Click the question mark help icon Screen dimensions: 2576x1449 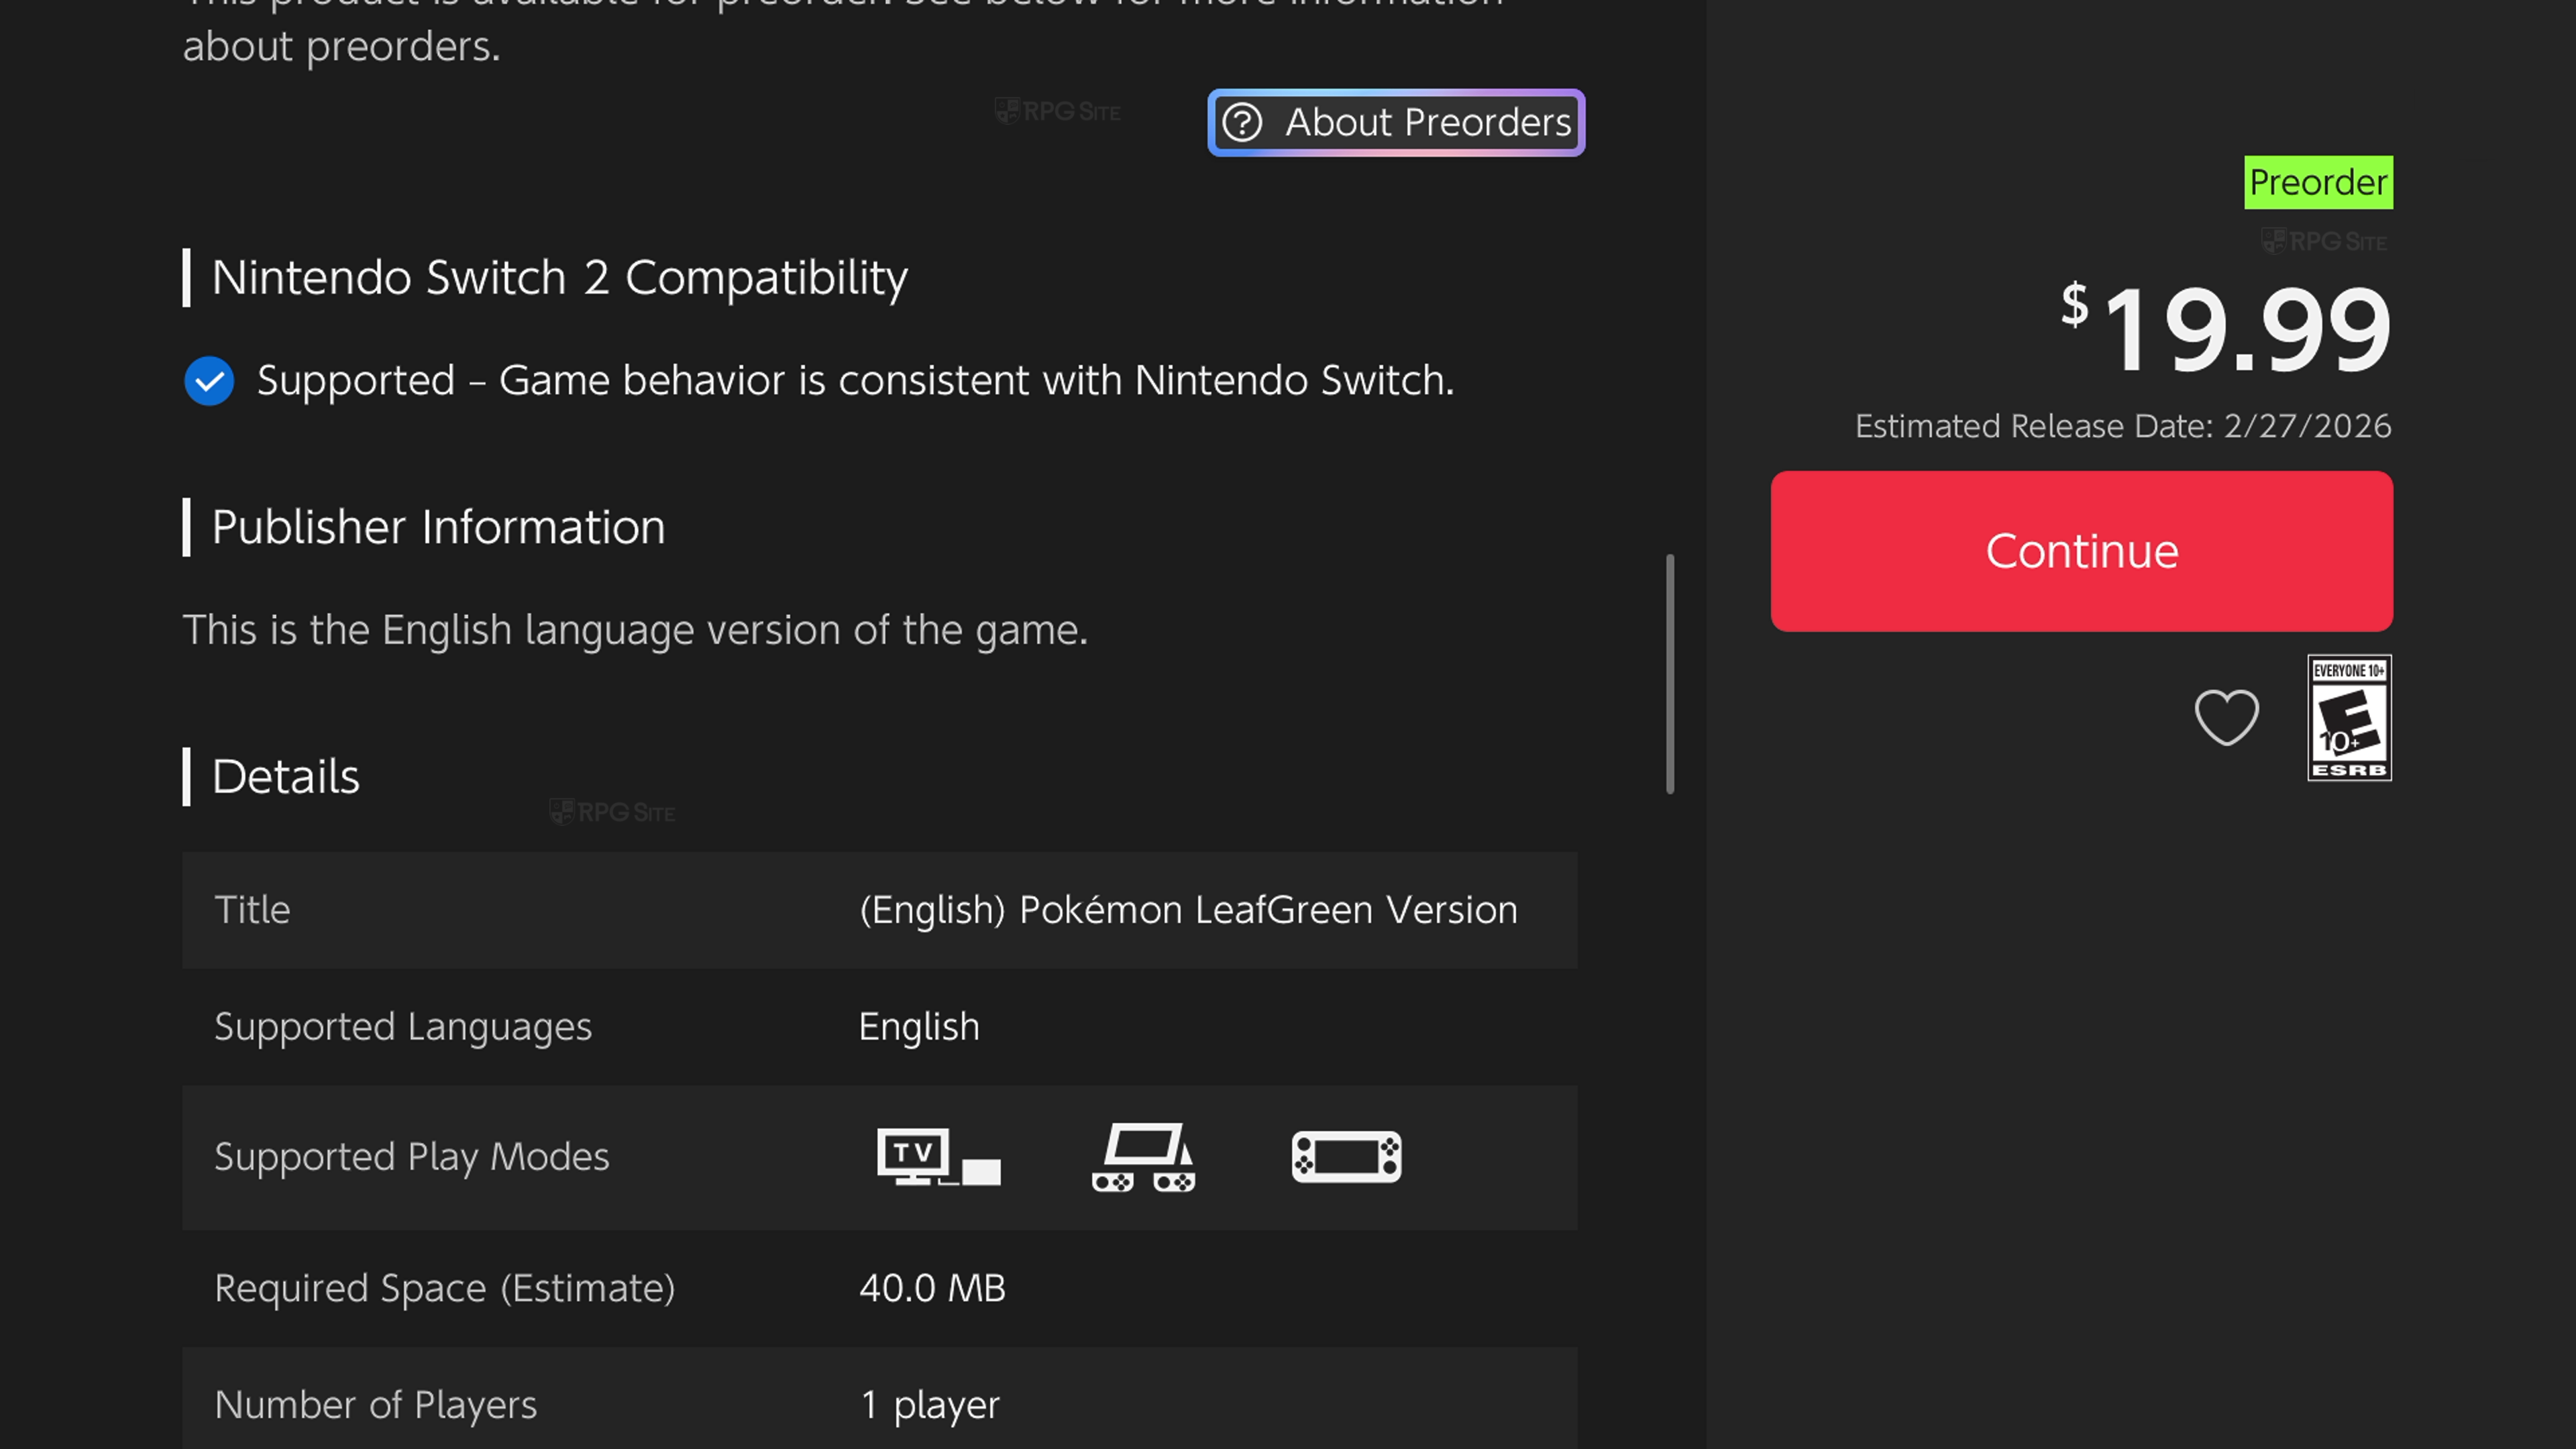point(1243,123)
